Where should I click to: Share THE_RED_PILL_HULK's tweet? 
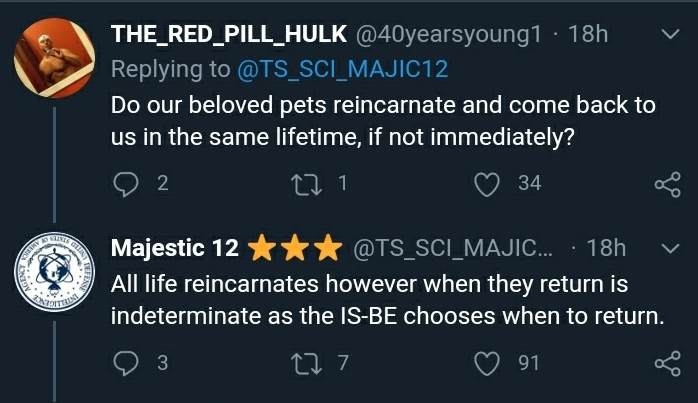(666, 184)
